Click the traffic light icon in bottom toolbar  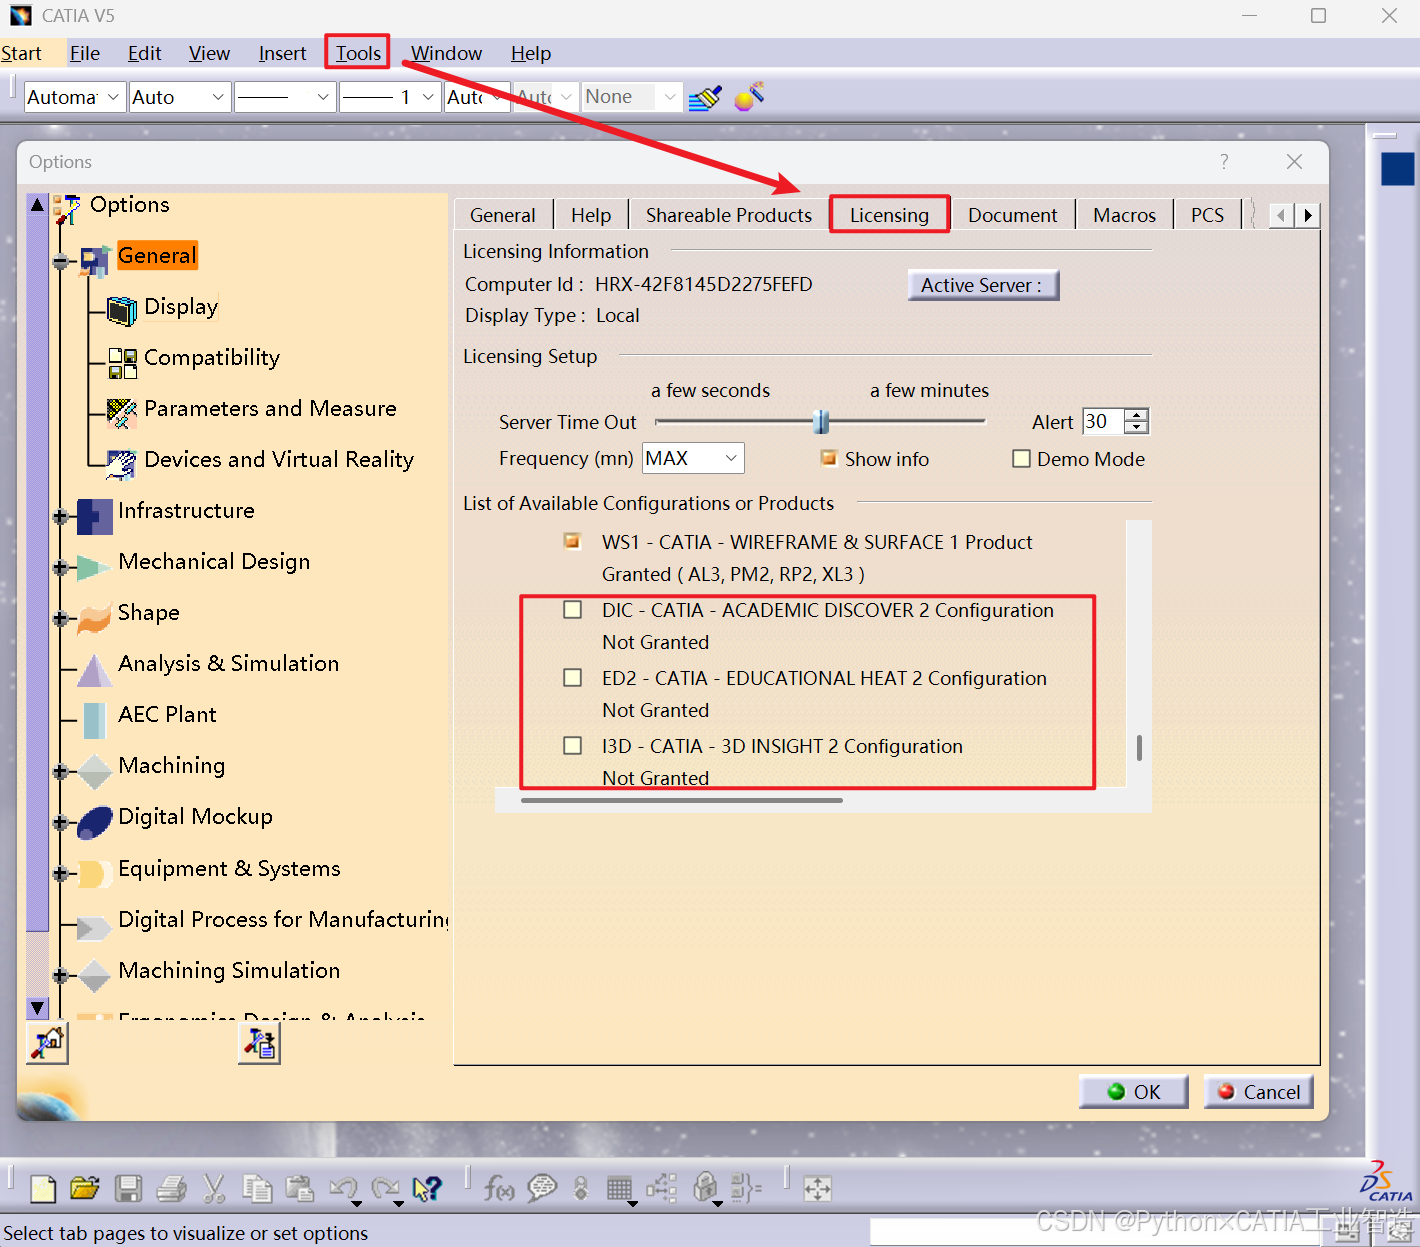581,1188
